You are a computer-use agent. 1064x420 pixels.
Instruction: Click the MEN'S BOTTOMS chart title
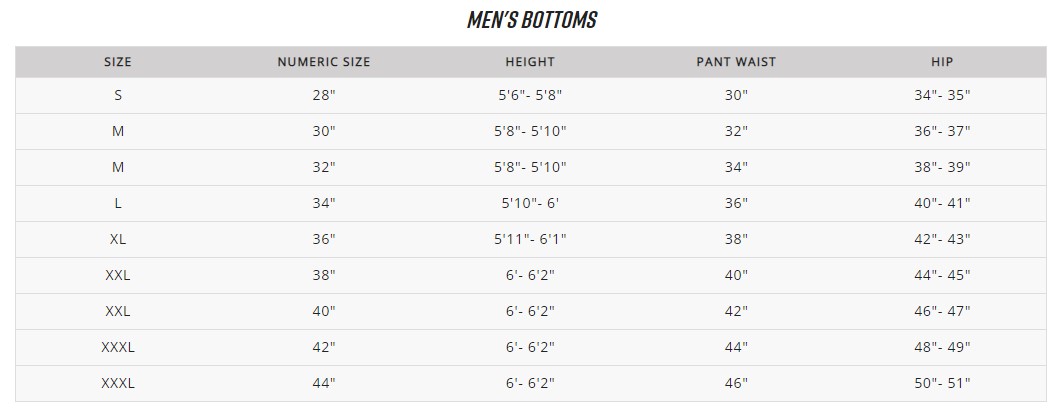531,20
